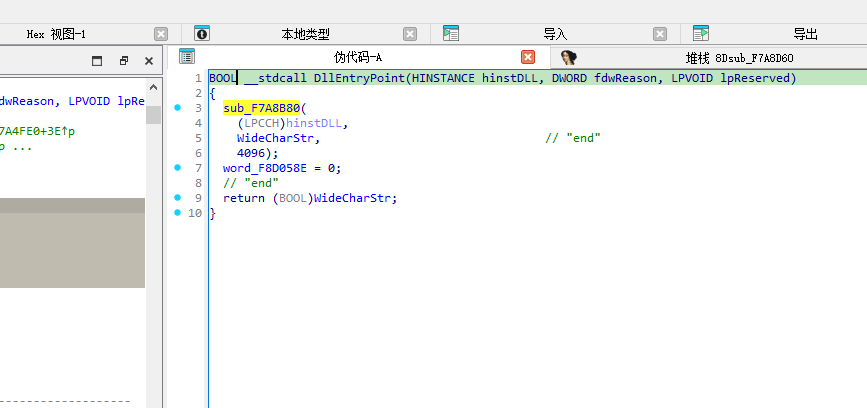Click the Exports tab icon
The height and width of the screenshot is (408, 867).
[701, 33]
